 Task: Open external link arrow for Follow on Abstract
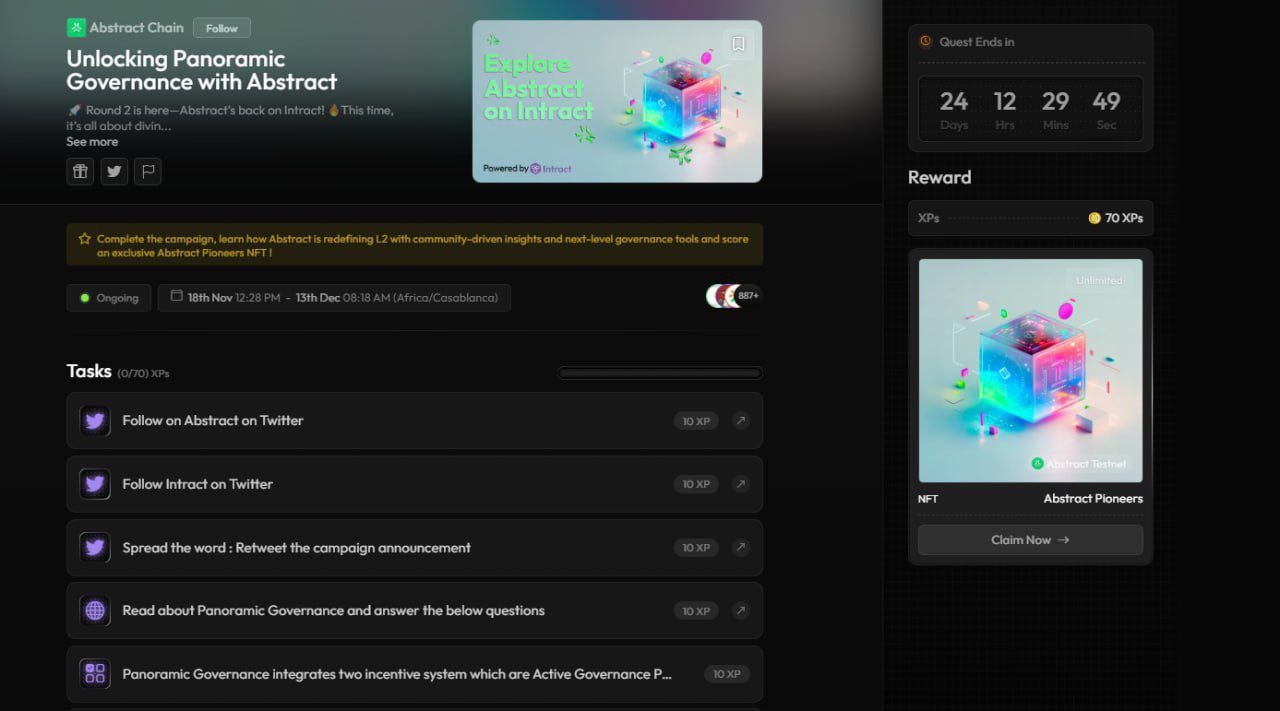pyautogui.click(x=740, y=421)
